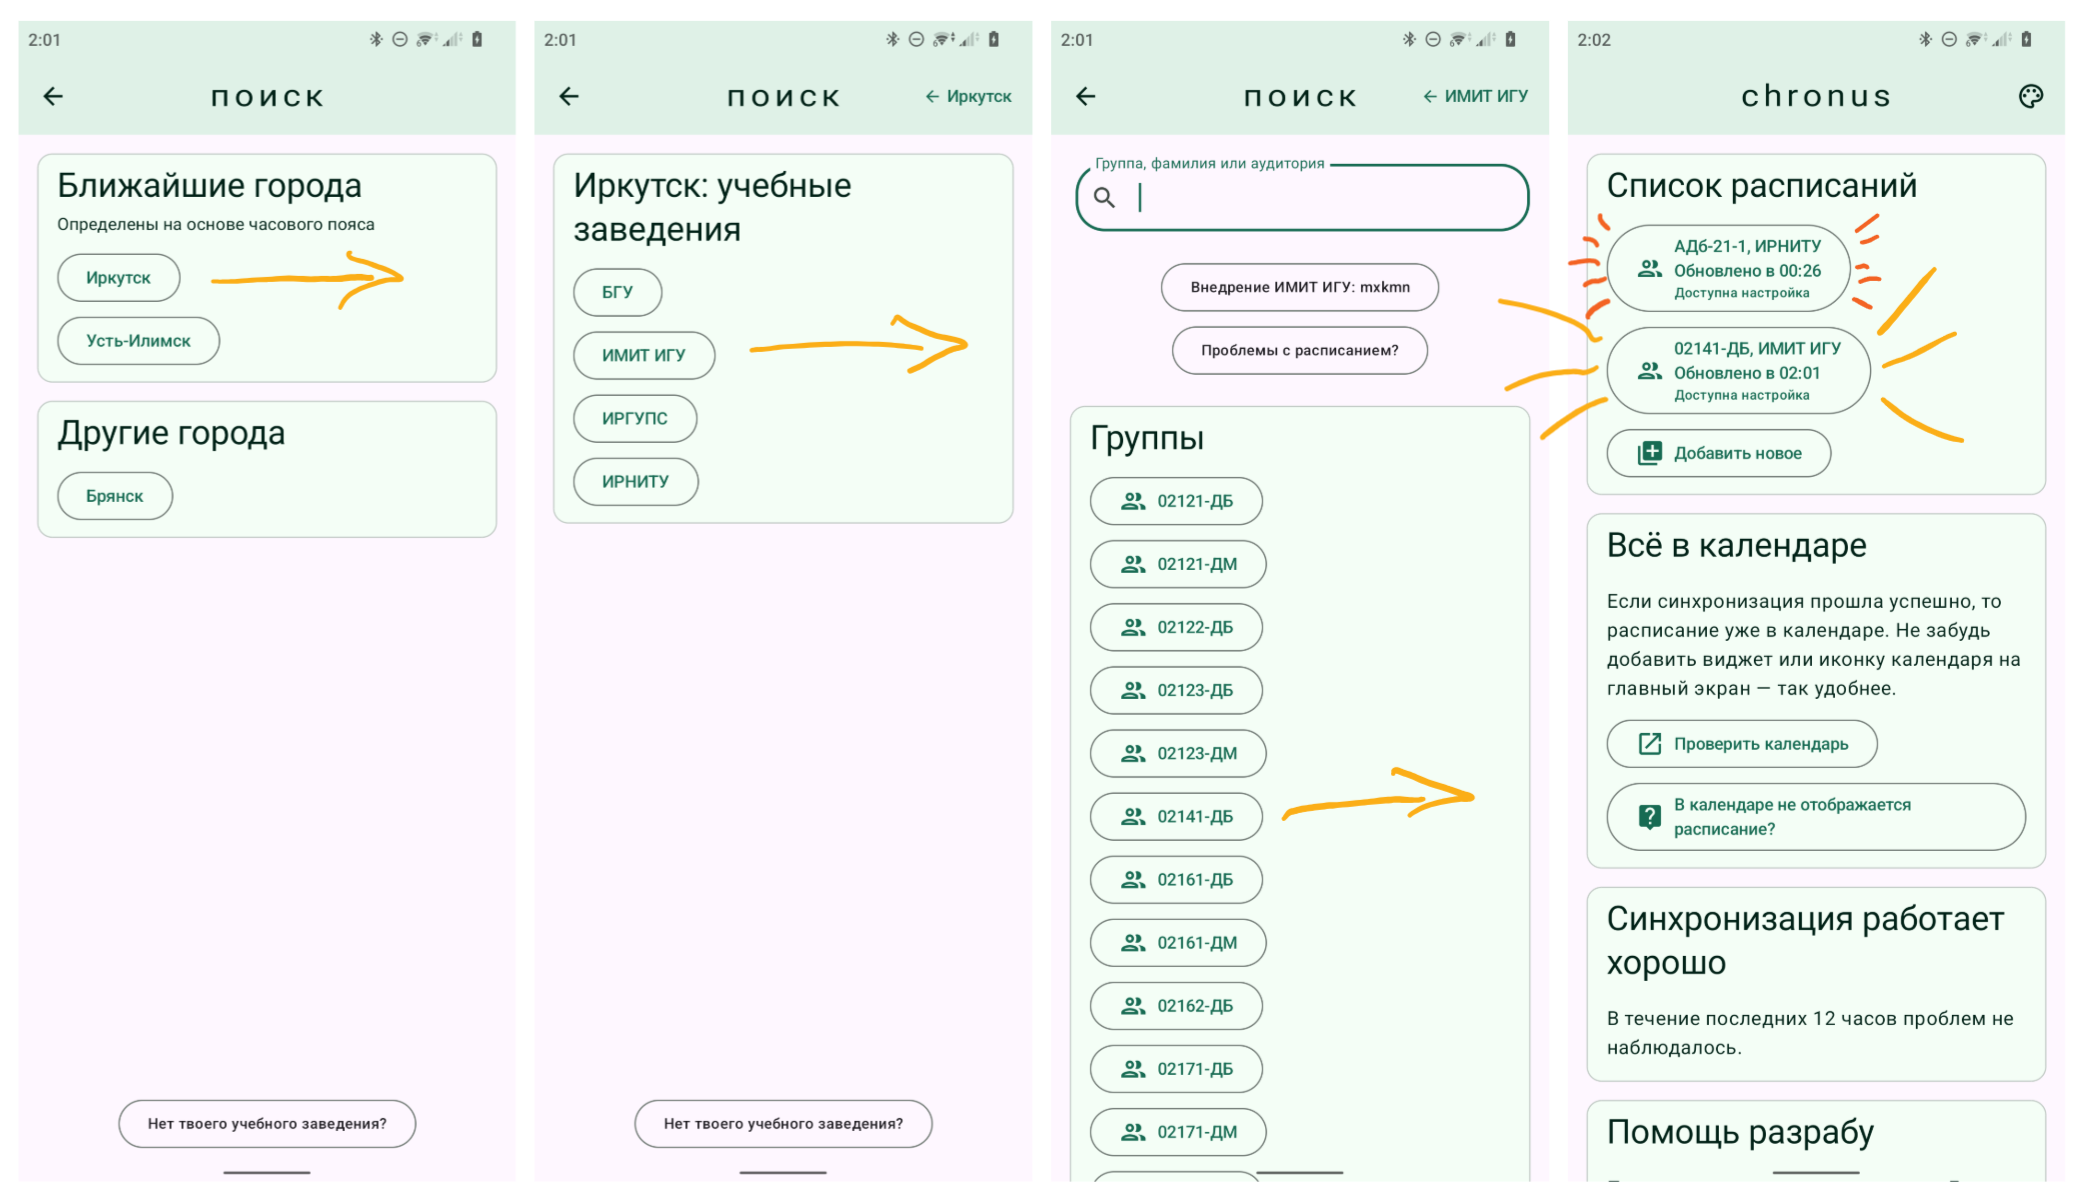2079x1198 pixels.
Task: Select group 02141-ДБ from the list
Action: (1176, 817)
